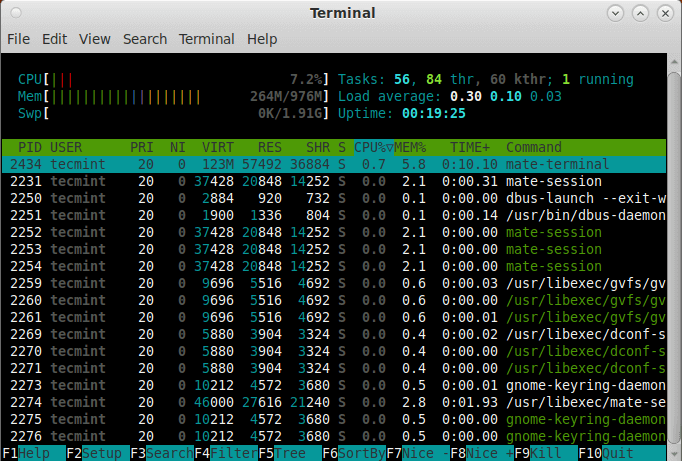
Task: Sort by the TIME+ column header
Action: 470,147
